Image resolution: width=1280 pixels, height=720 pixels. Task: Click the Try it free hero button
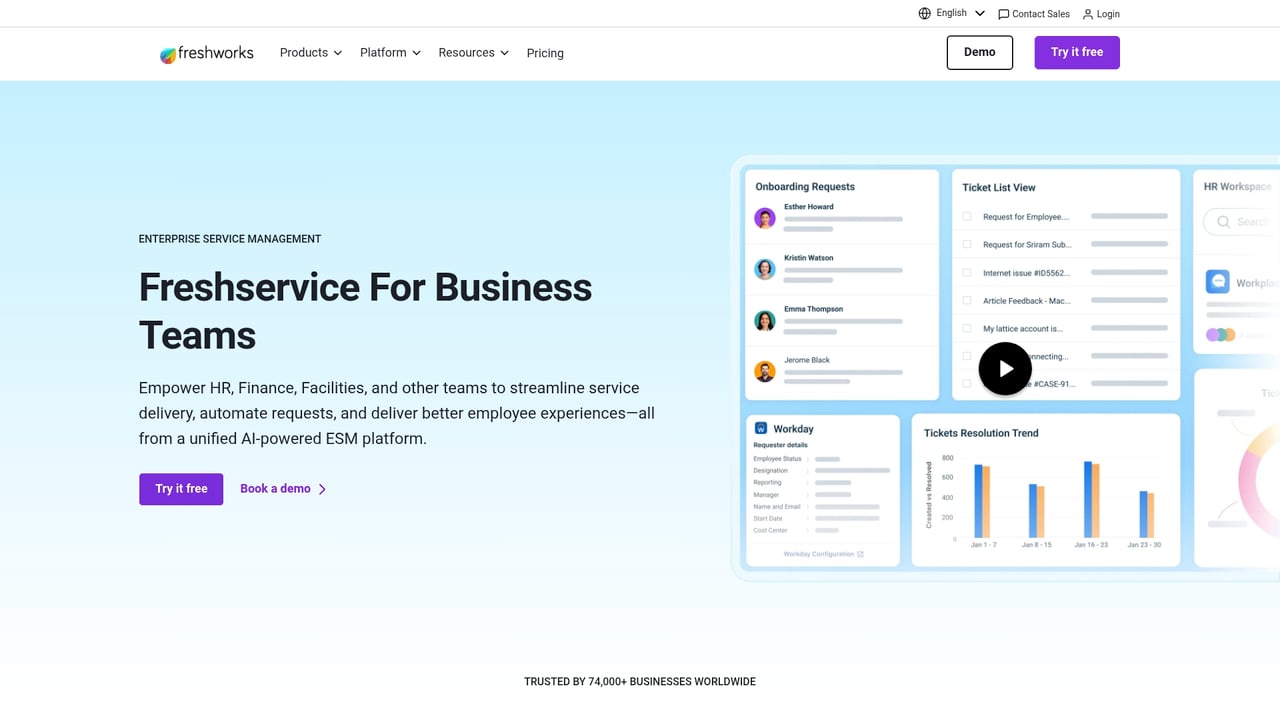click(180, 489)
